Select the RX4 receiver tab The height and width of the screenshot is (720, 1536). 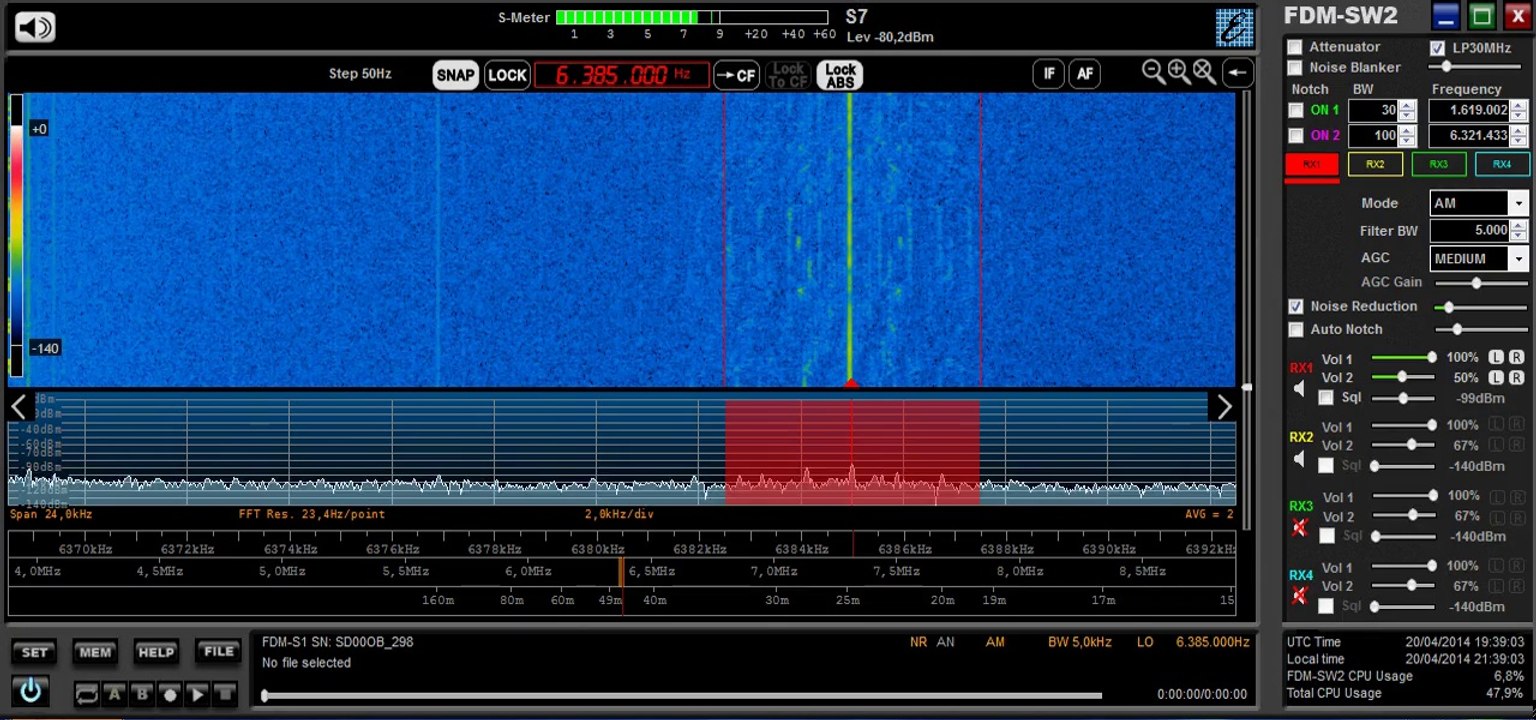point(1502,164)
